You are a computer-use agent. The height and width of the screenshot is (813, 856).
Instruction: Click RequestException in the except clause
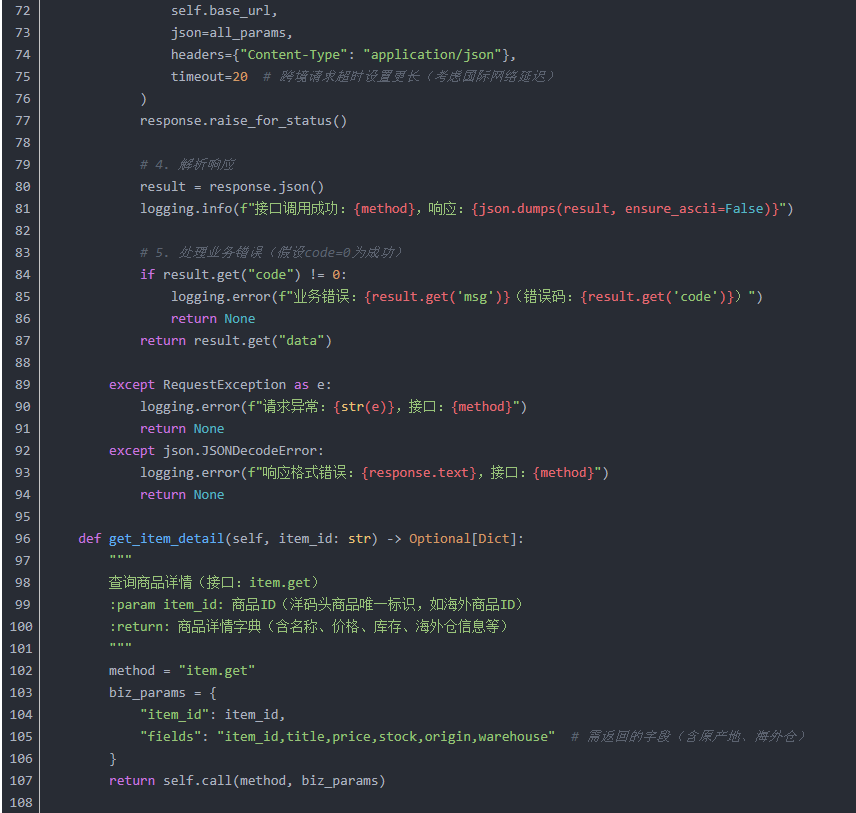coord(224,385)
